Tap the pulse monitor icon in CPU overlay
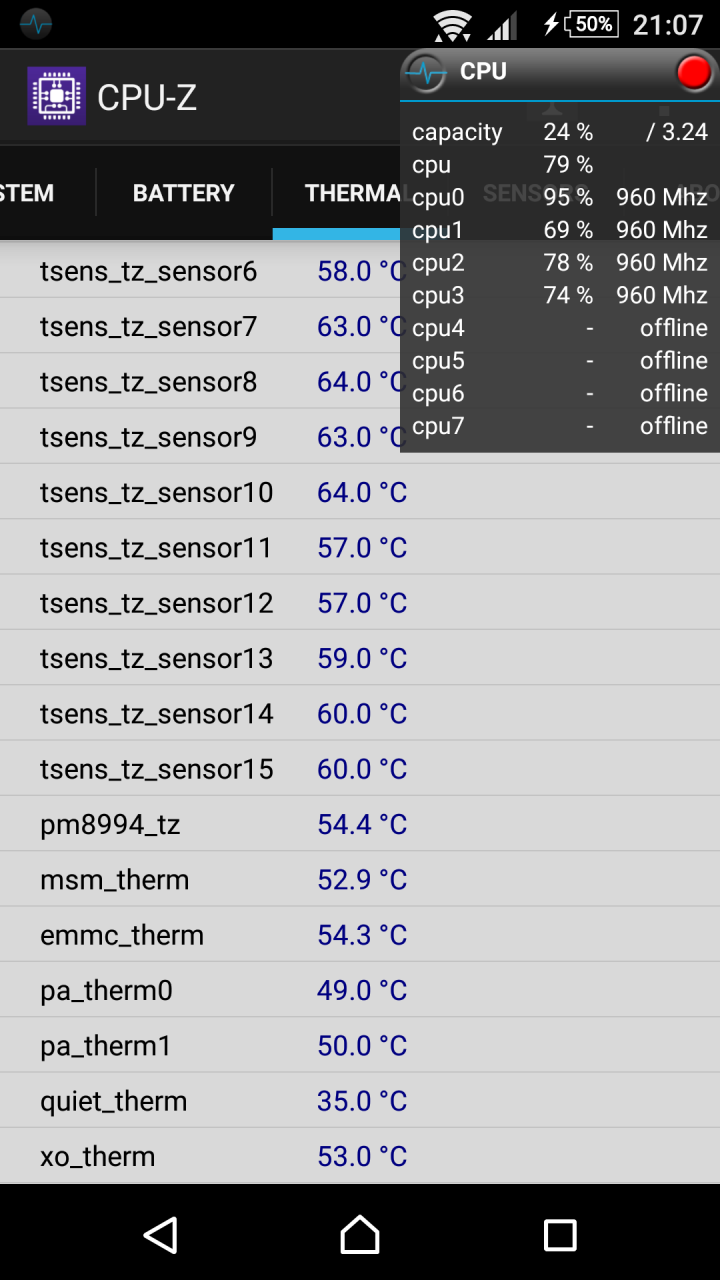 [427, 73]
